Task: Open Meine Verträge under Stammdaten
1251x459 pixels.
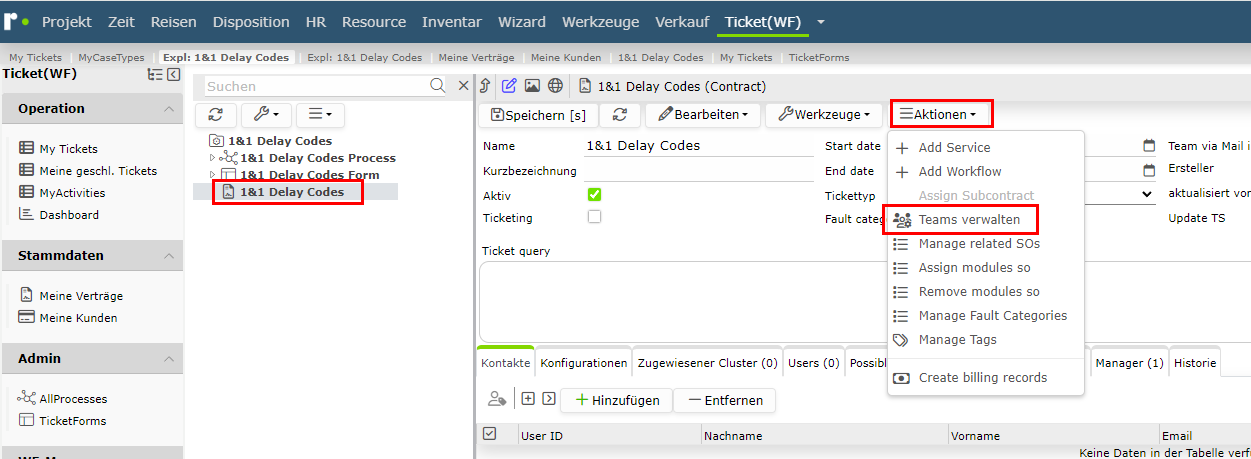Action: [x=71, y=296]
